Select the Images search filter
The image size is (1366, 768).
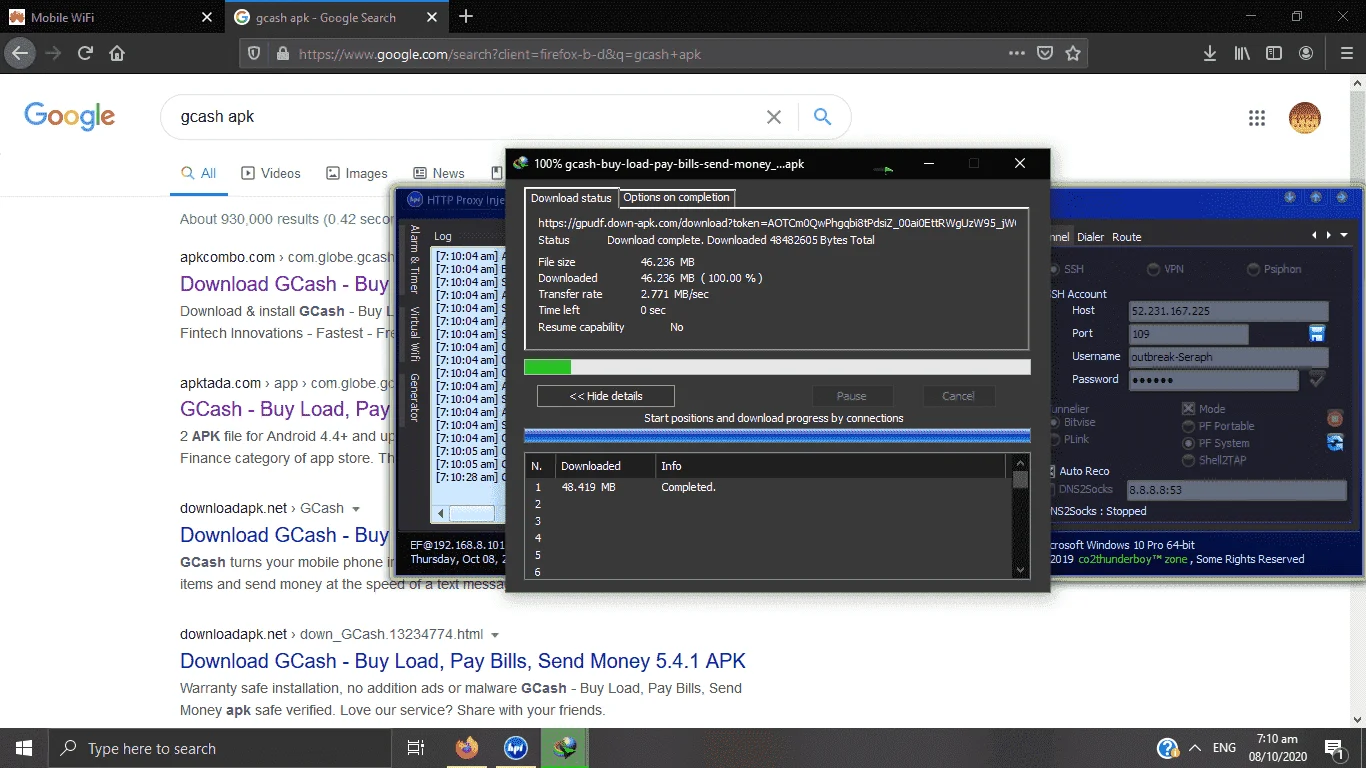click(357, 173)
